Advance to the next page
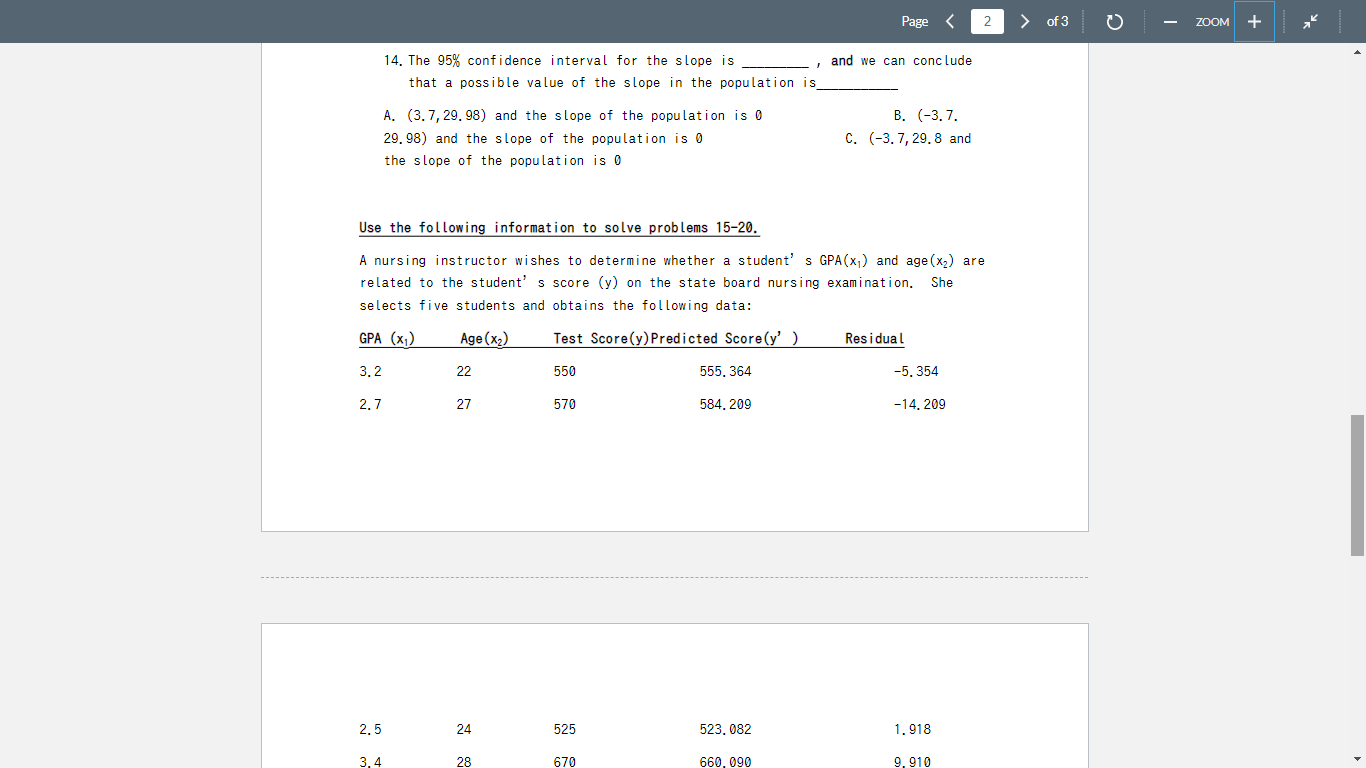 pyautogui.click(x=1023, y=21)
